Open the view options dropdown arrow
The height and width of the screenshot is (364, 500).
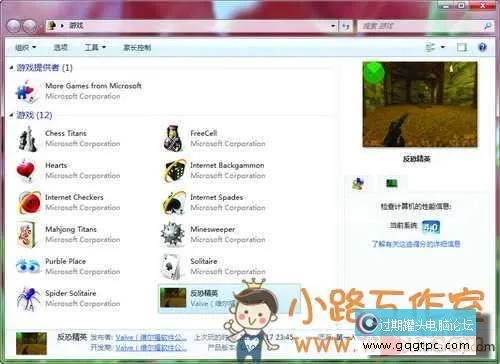[443, 47]
